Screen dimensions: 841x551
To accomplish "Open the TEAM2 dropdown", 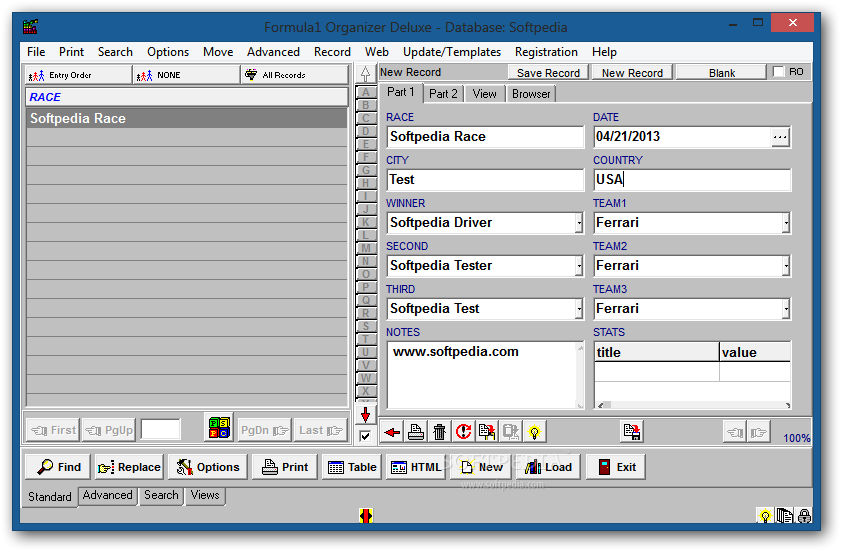I will (x=786, y=266).
